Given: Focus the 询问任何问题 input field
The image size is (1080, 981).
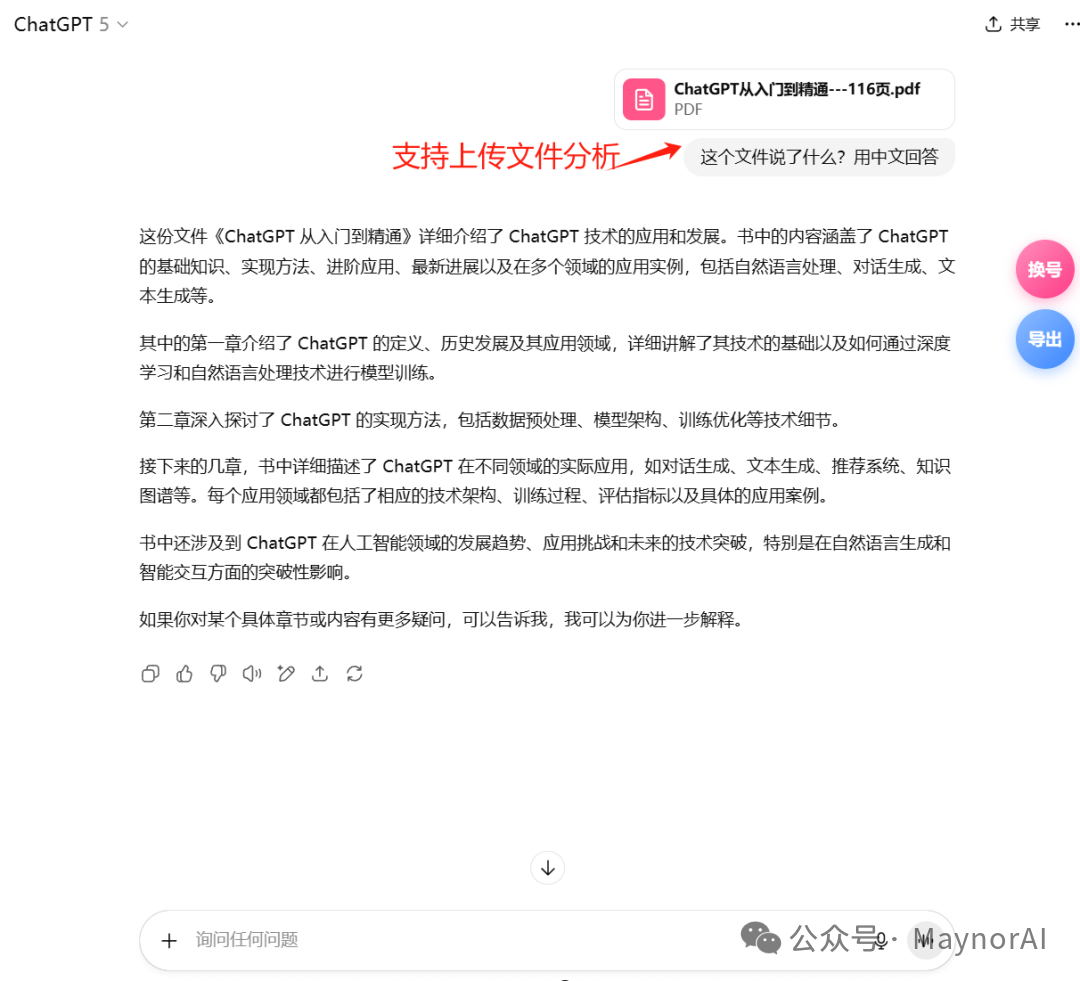Looking at the screenshot, I should coord(400,940).
